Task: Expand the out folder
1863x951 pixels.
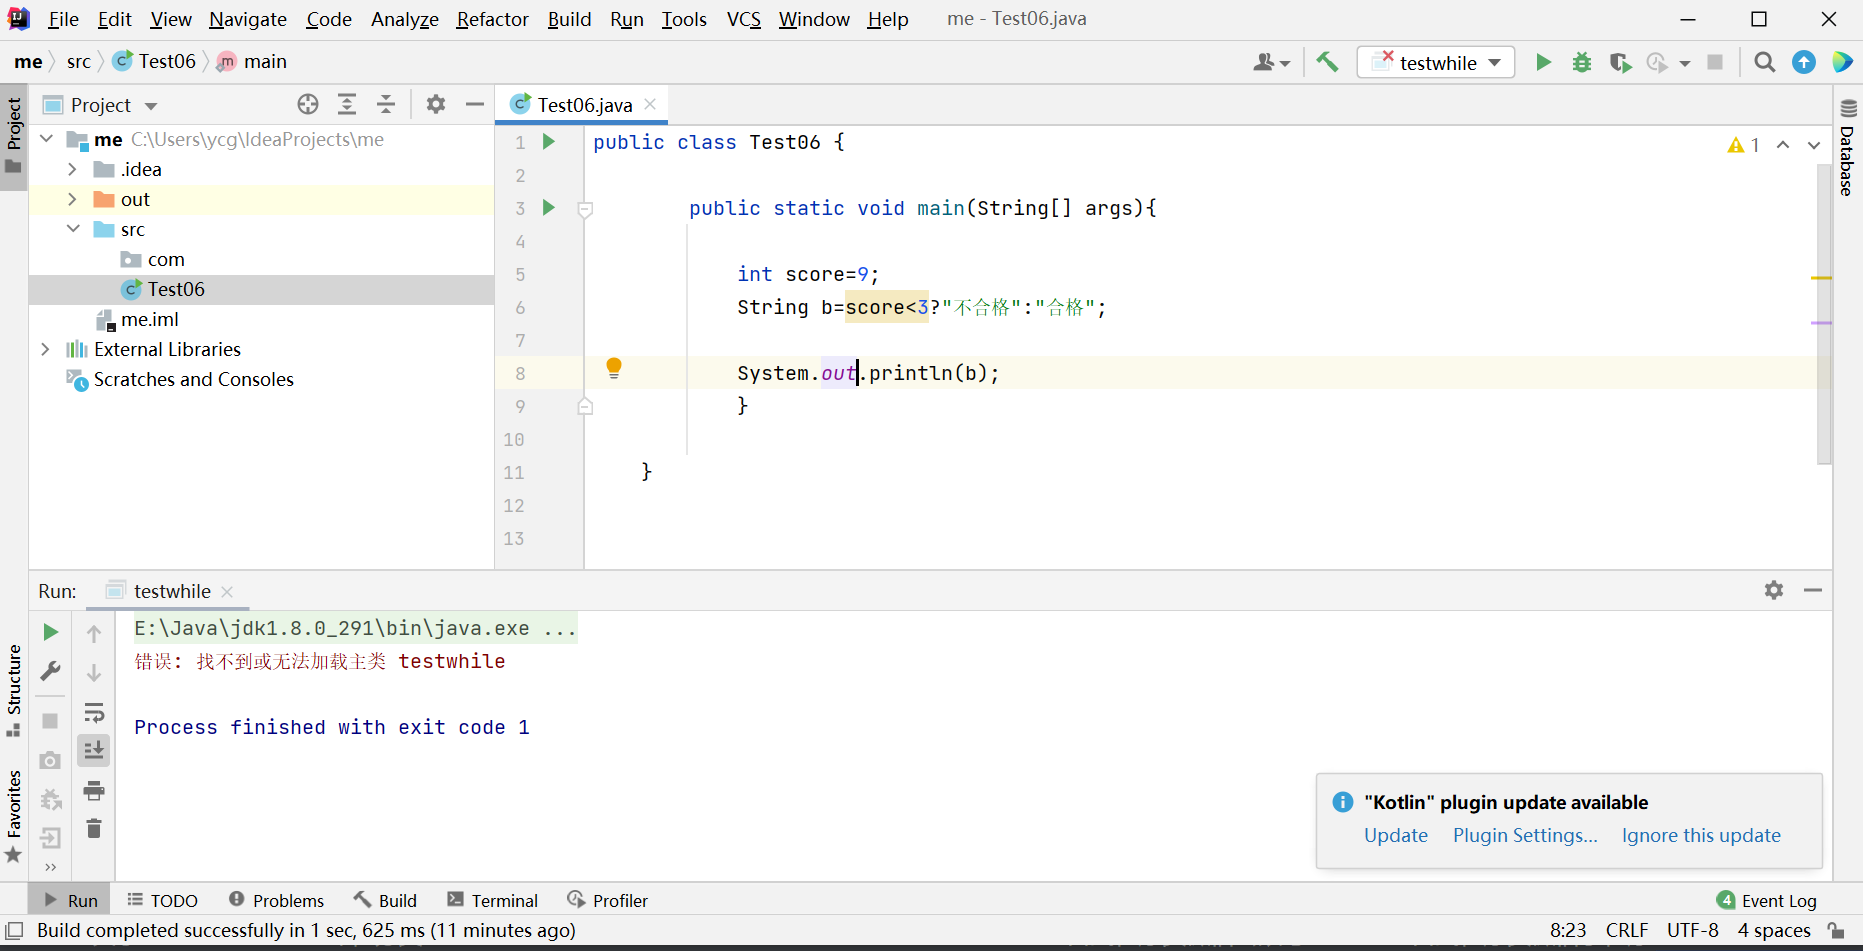Action: 72,199
